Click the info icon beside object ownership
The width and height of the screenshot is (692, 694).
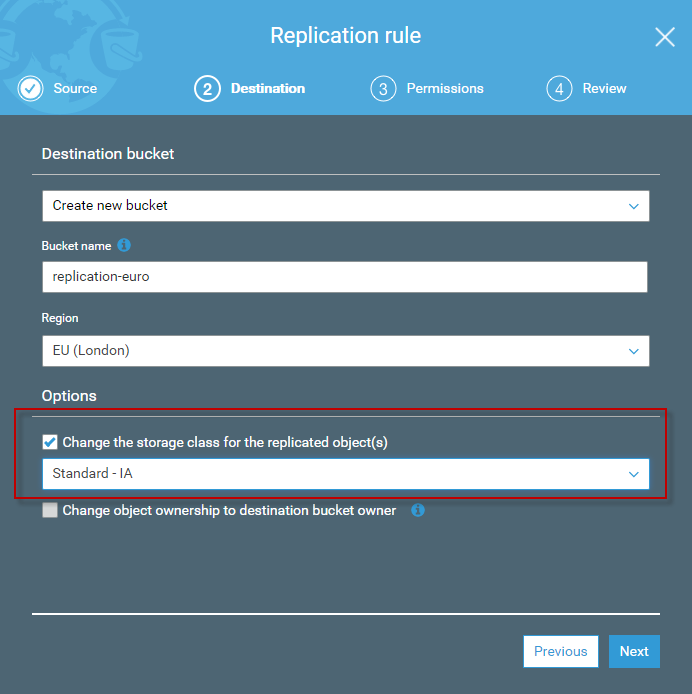coord(418,510)
